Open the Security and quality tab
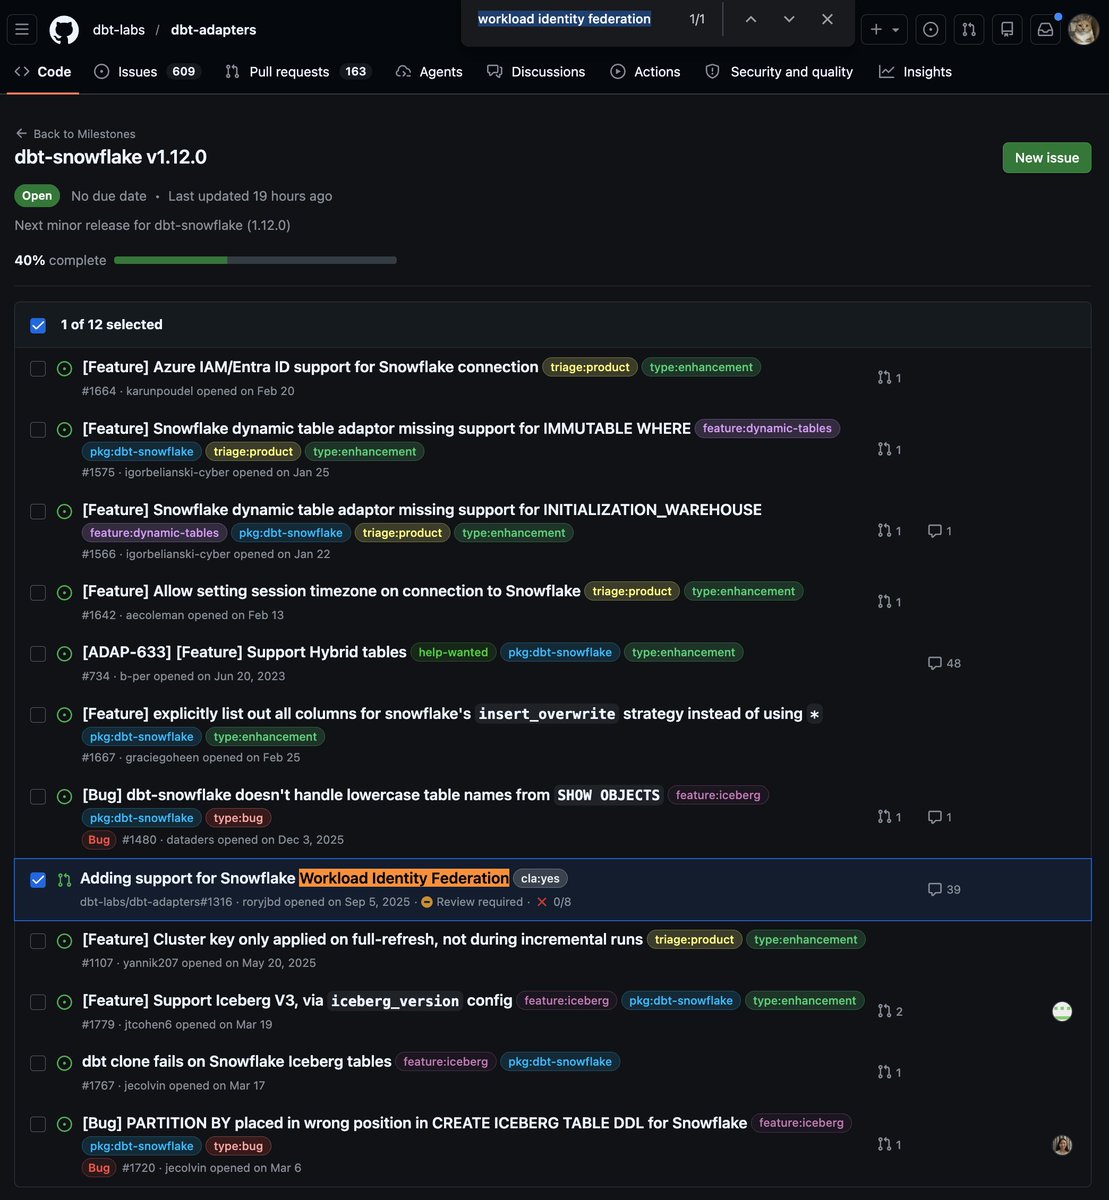The height and width of the screenshot is (1200, 1109). pyautogui.click(x=779, y=72)
